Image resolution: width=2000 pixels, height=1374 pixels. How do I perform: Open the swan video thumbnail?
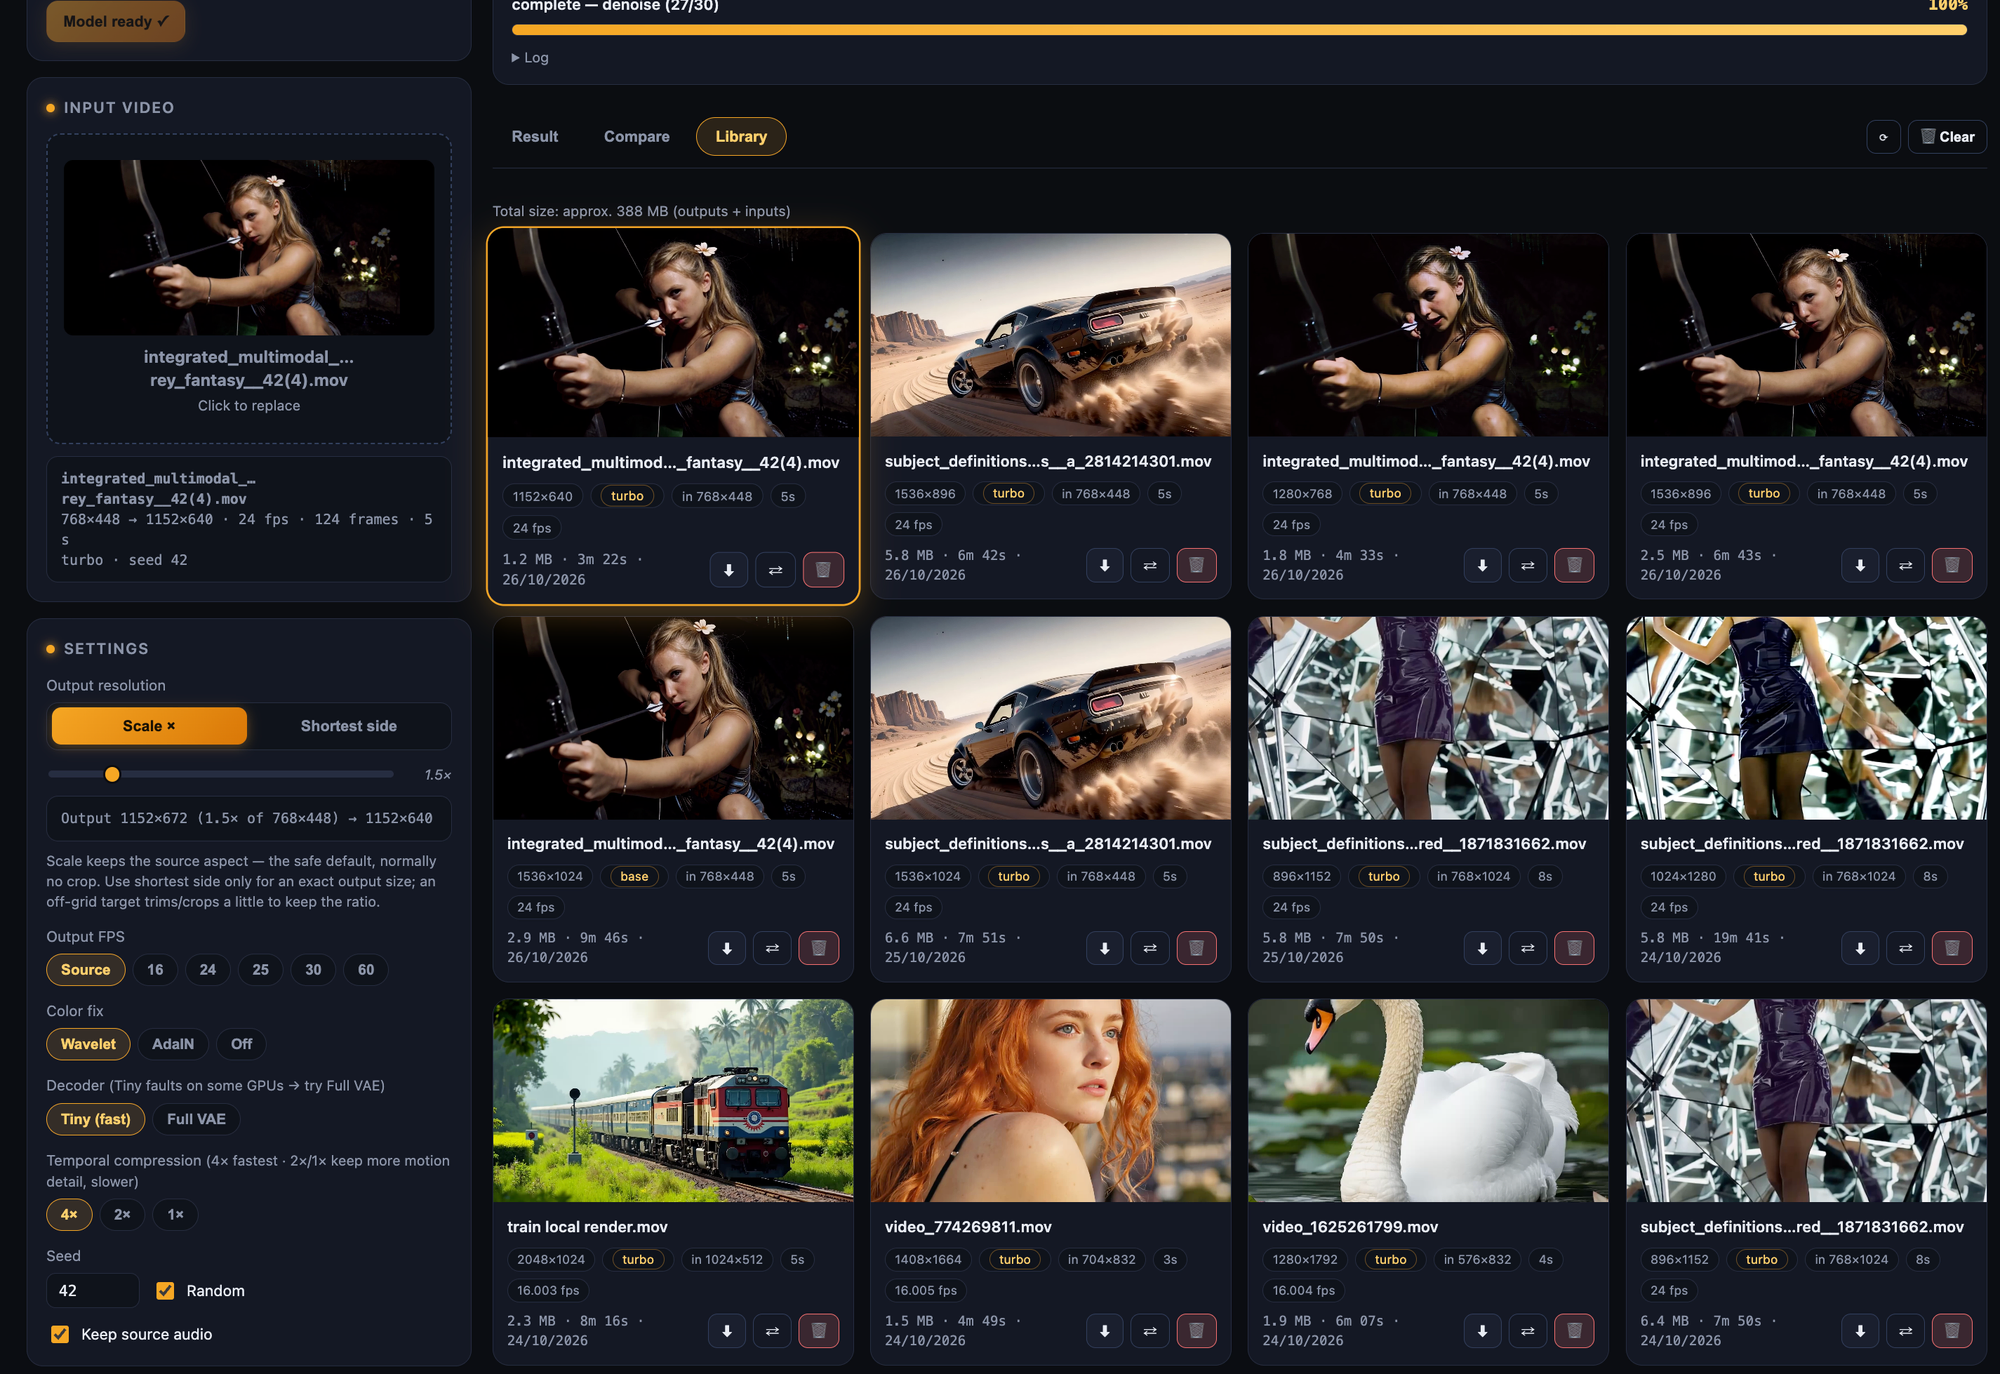(1428, 1101)
